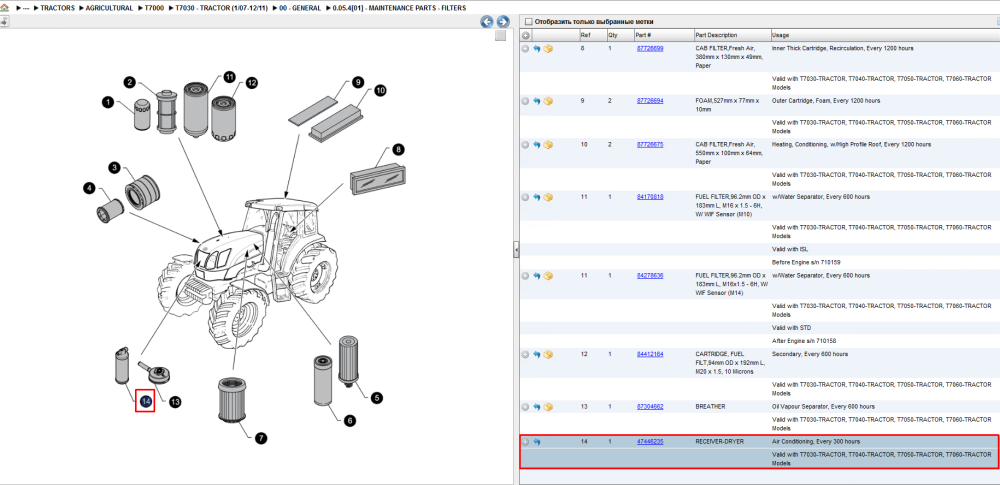This screenshot has height=485, width=1000.
Task: Select callout 1 on the diagram
Action: (x=108, y=101)
